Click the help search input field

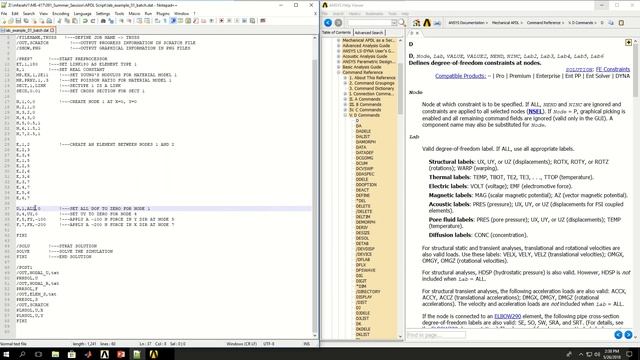(x=369, y=23)
